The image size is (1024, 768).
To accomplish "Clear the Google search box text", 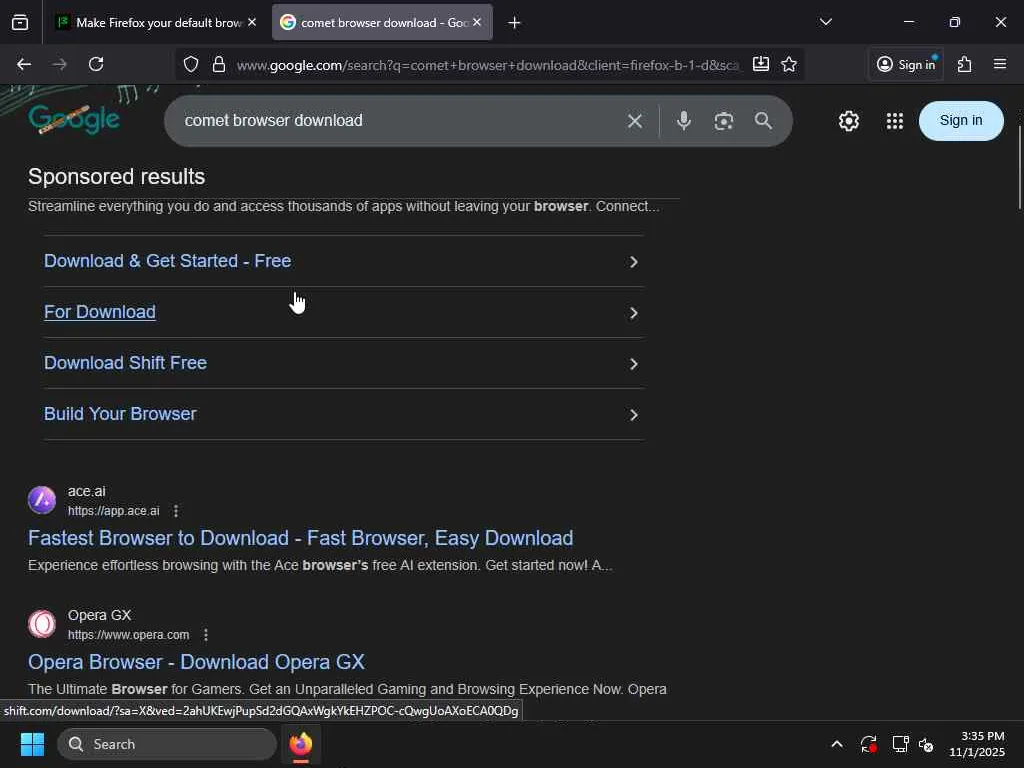I will click(x=635, y=121).
